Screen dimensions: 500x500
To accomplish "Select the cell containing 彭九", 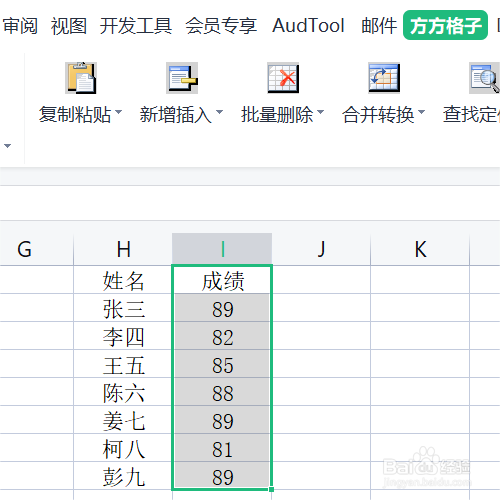I will (x=123, y=476).
